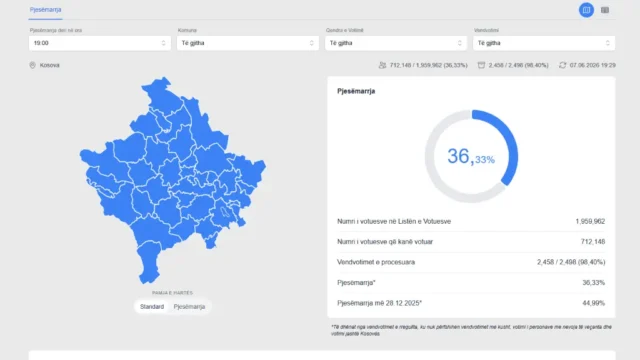Click the refresh timestamp icon
Image resolution: width=640 pixels, height=360 pixels.
[562, 65]
